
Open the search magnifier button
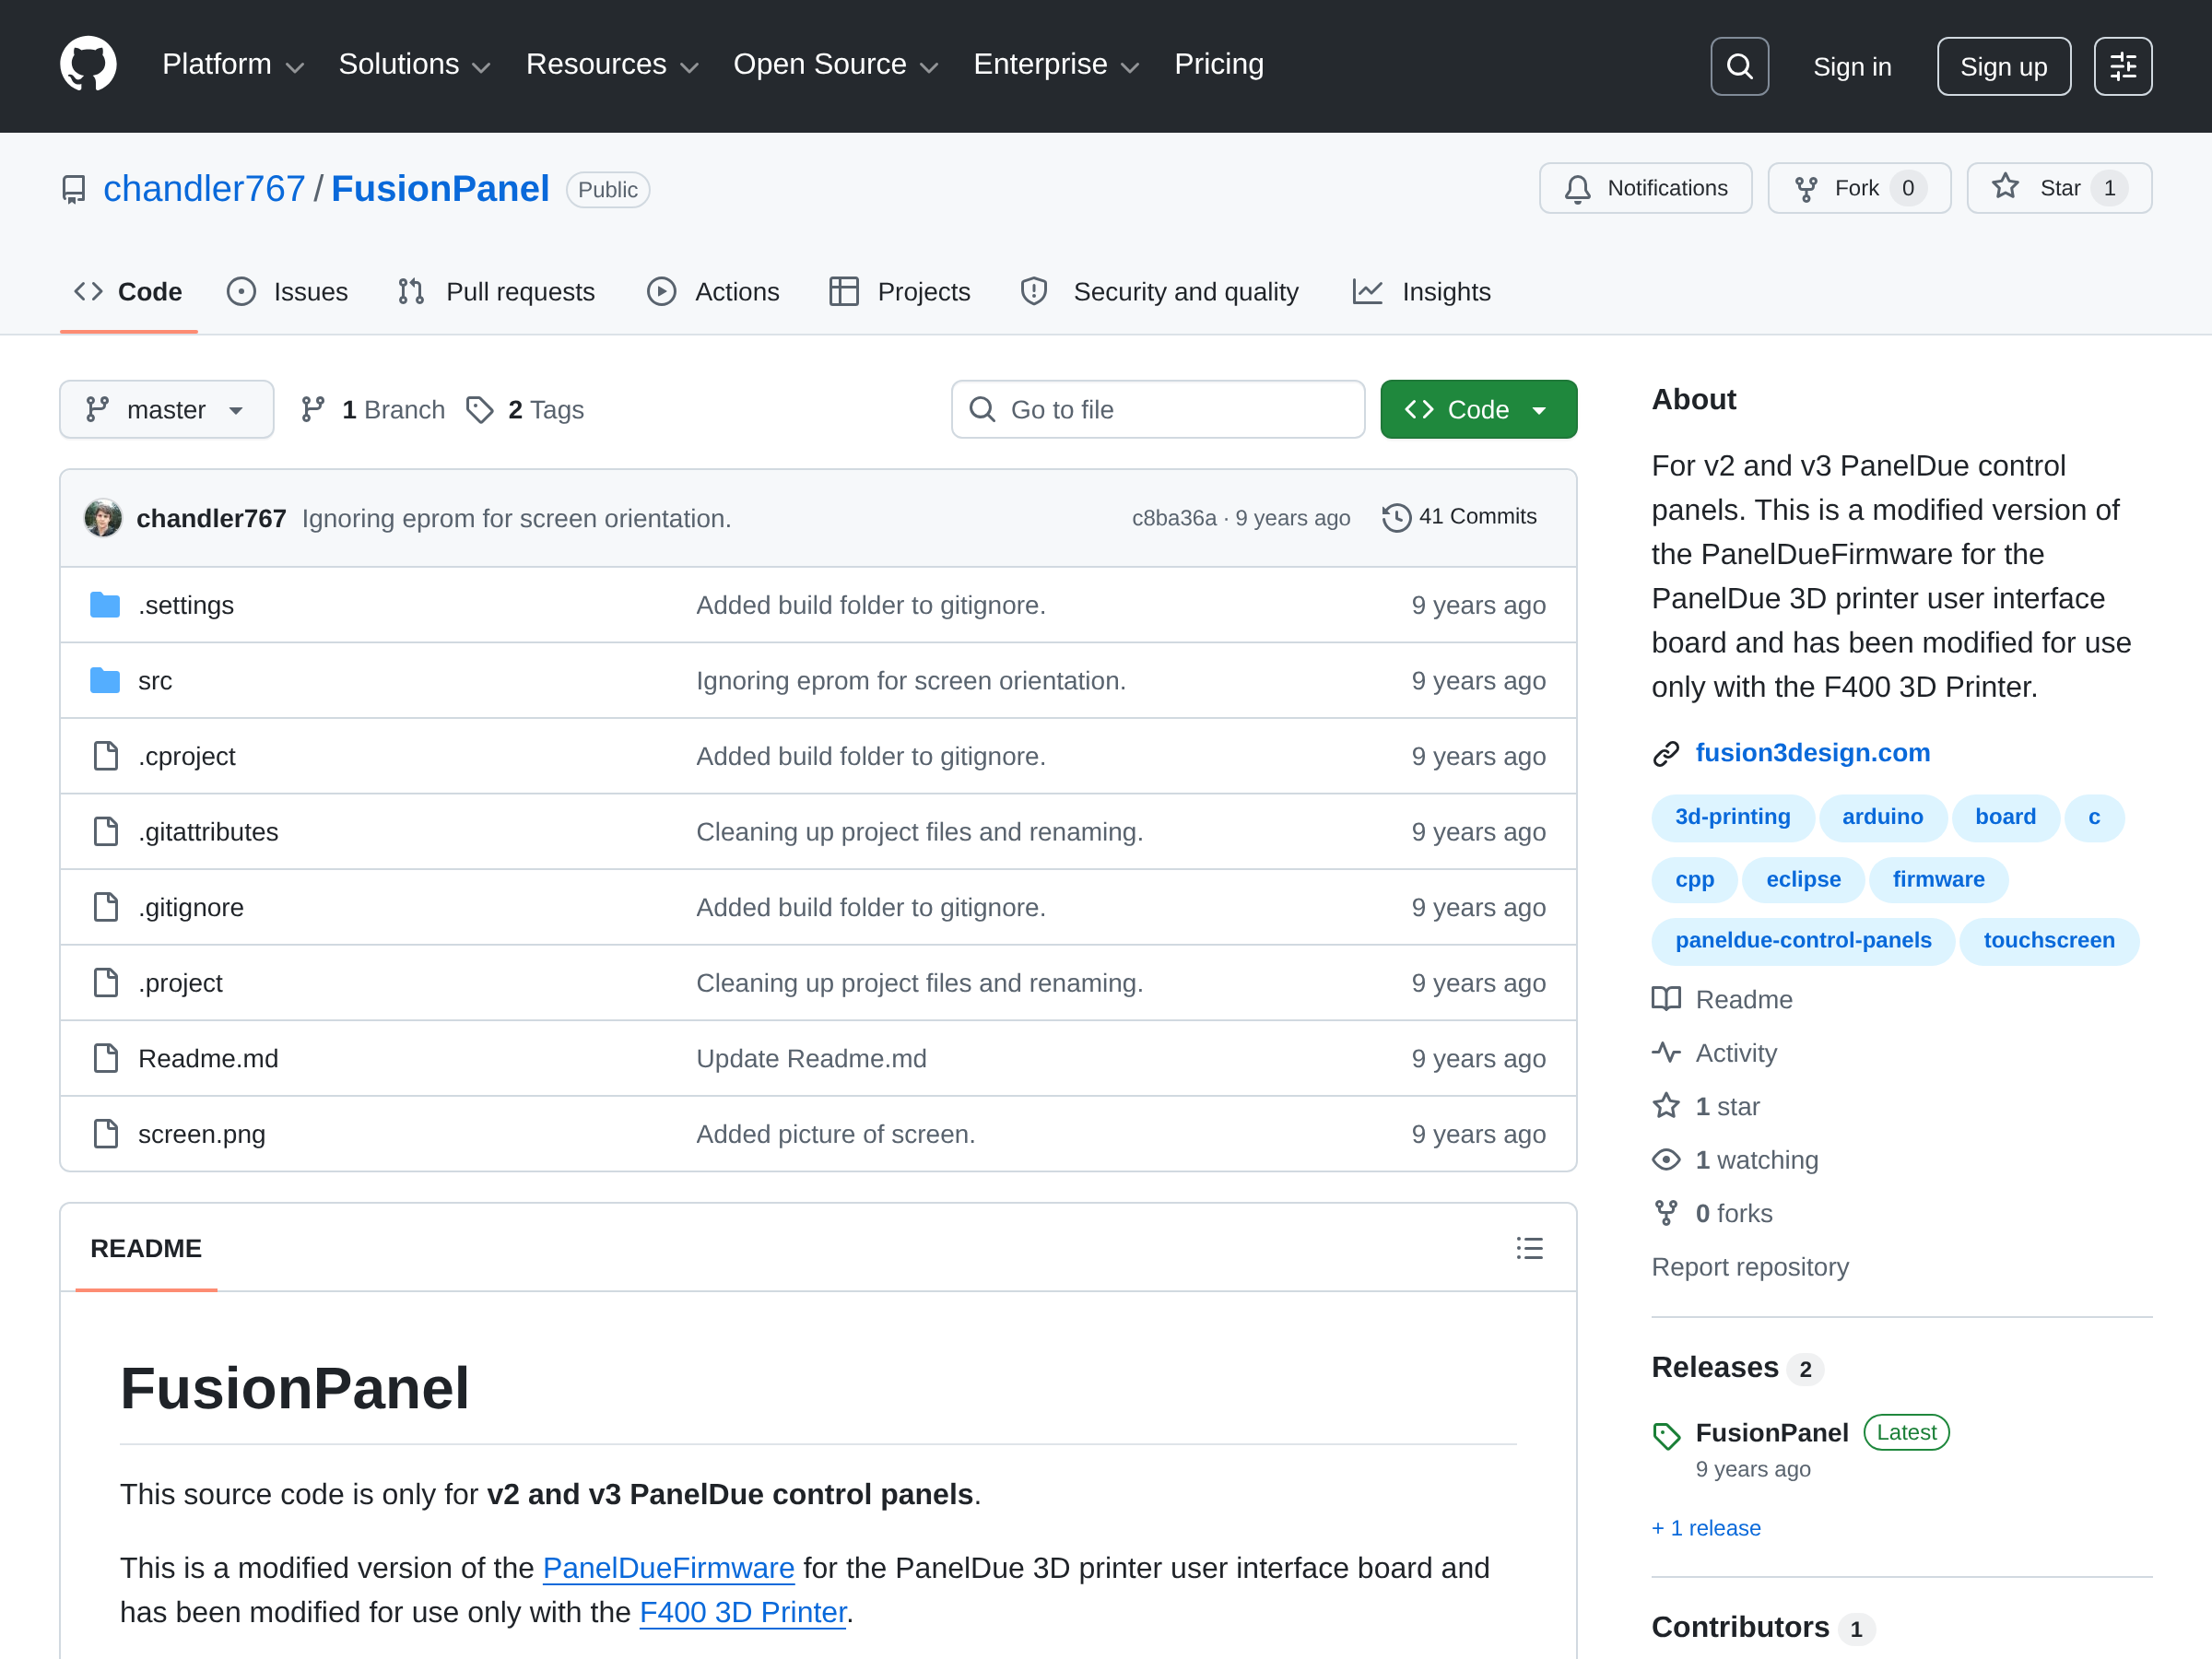coord(1739,66)
